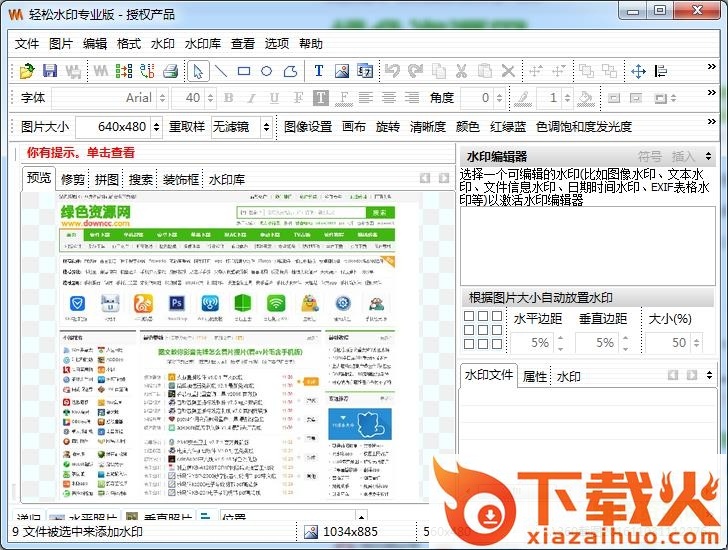Align text center in font toolbar
This screenshot has height=550, width=728.
[x=389, y=98]
